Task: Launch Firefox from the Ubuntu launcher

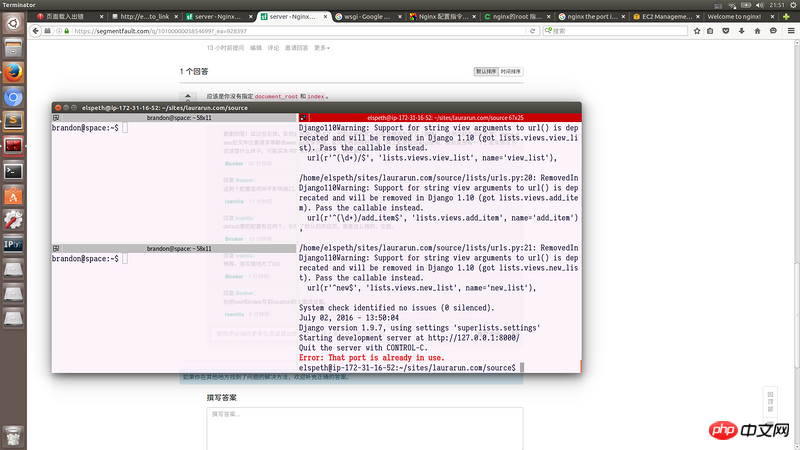Action: (13, 72)
